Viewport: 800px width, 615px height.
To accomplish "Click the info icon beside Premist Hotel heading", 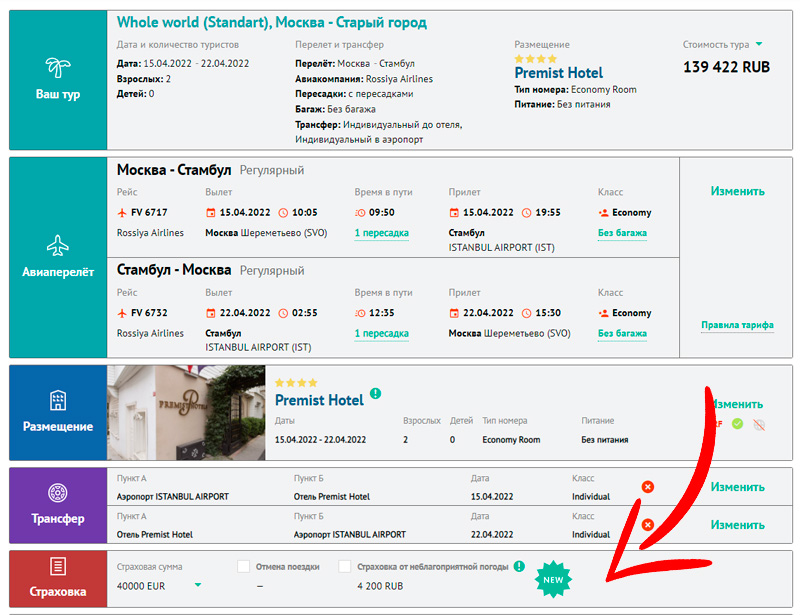I will [375, 394].
